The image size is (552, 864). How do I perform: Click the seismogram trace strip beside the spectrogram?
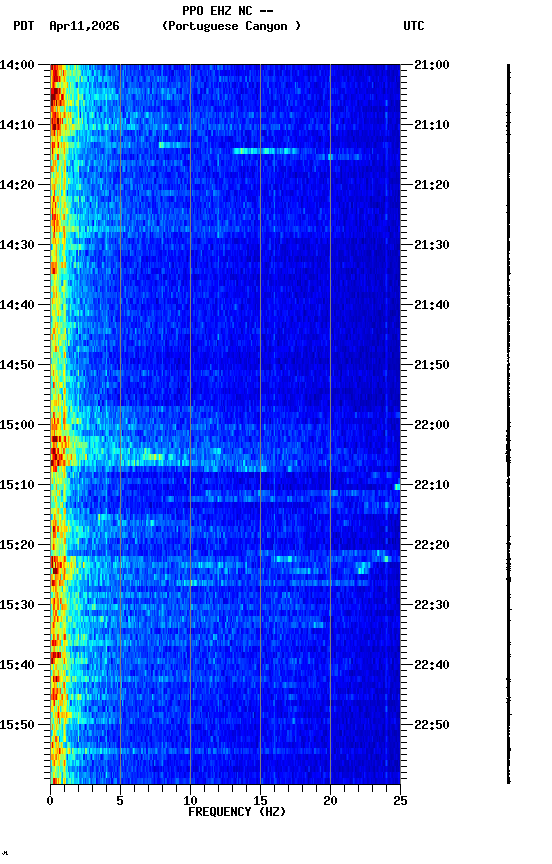tap(508, 424)
